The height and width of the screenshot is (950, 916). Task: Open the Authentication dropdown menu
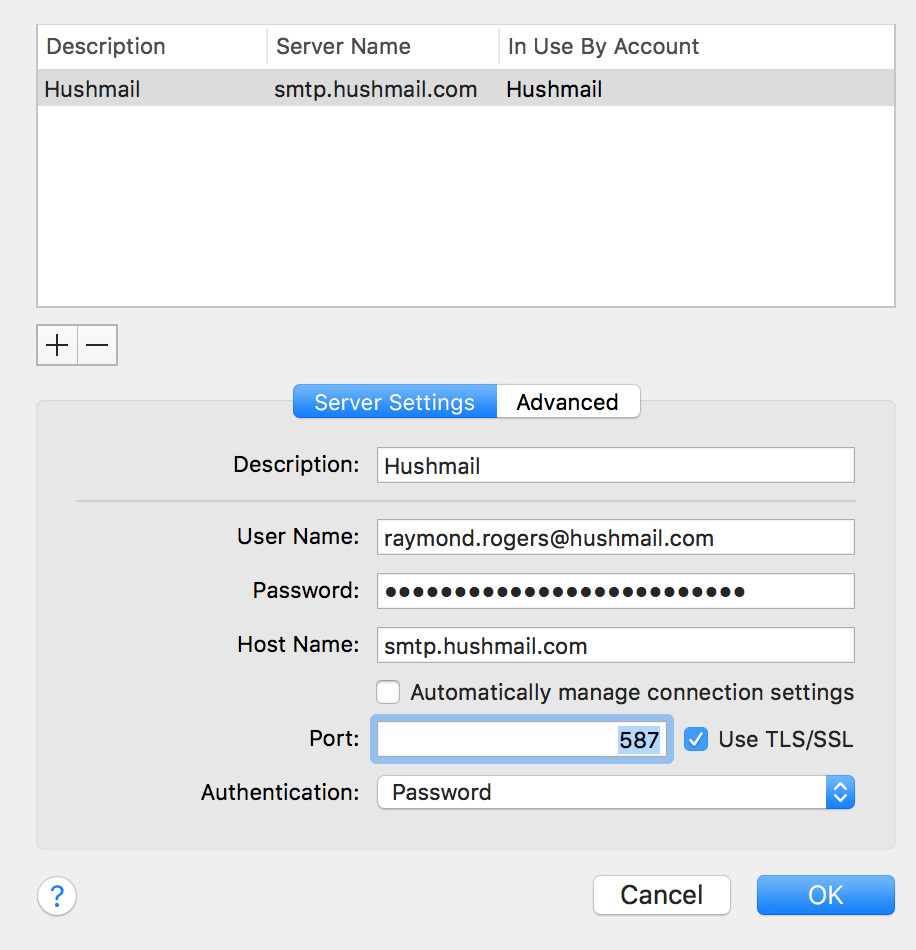615,793
